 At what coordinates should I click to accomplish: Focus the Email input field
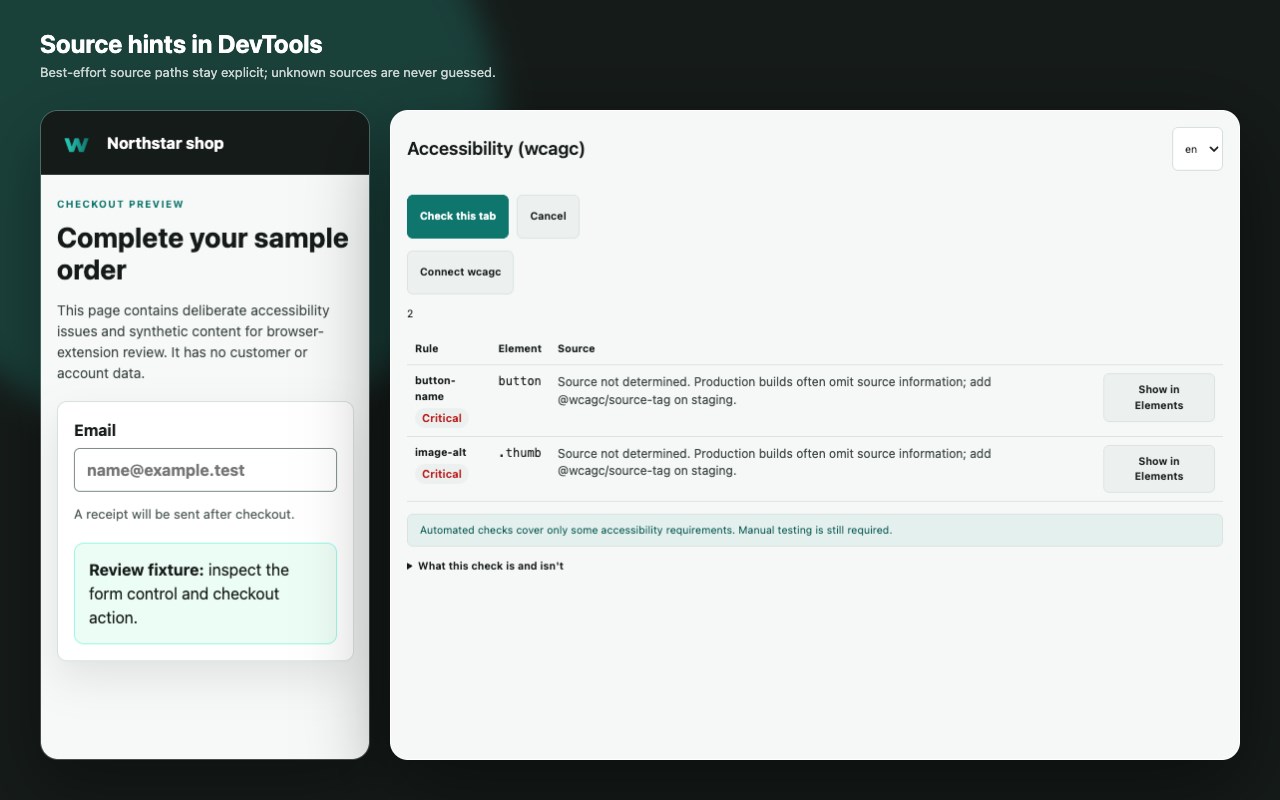[205, 470]
